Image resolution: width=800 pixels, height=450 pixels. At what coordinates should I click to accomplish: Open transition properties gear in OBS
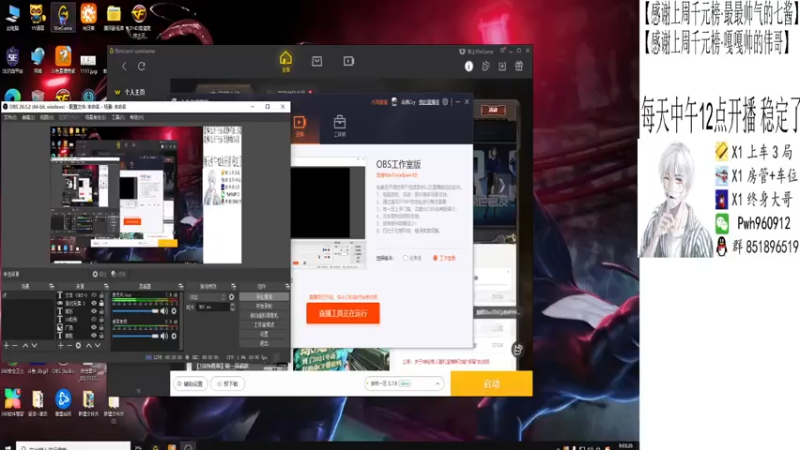[232, 297]
